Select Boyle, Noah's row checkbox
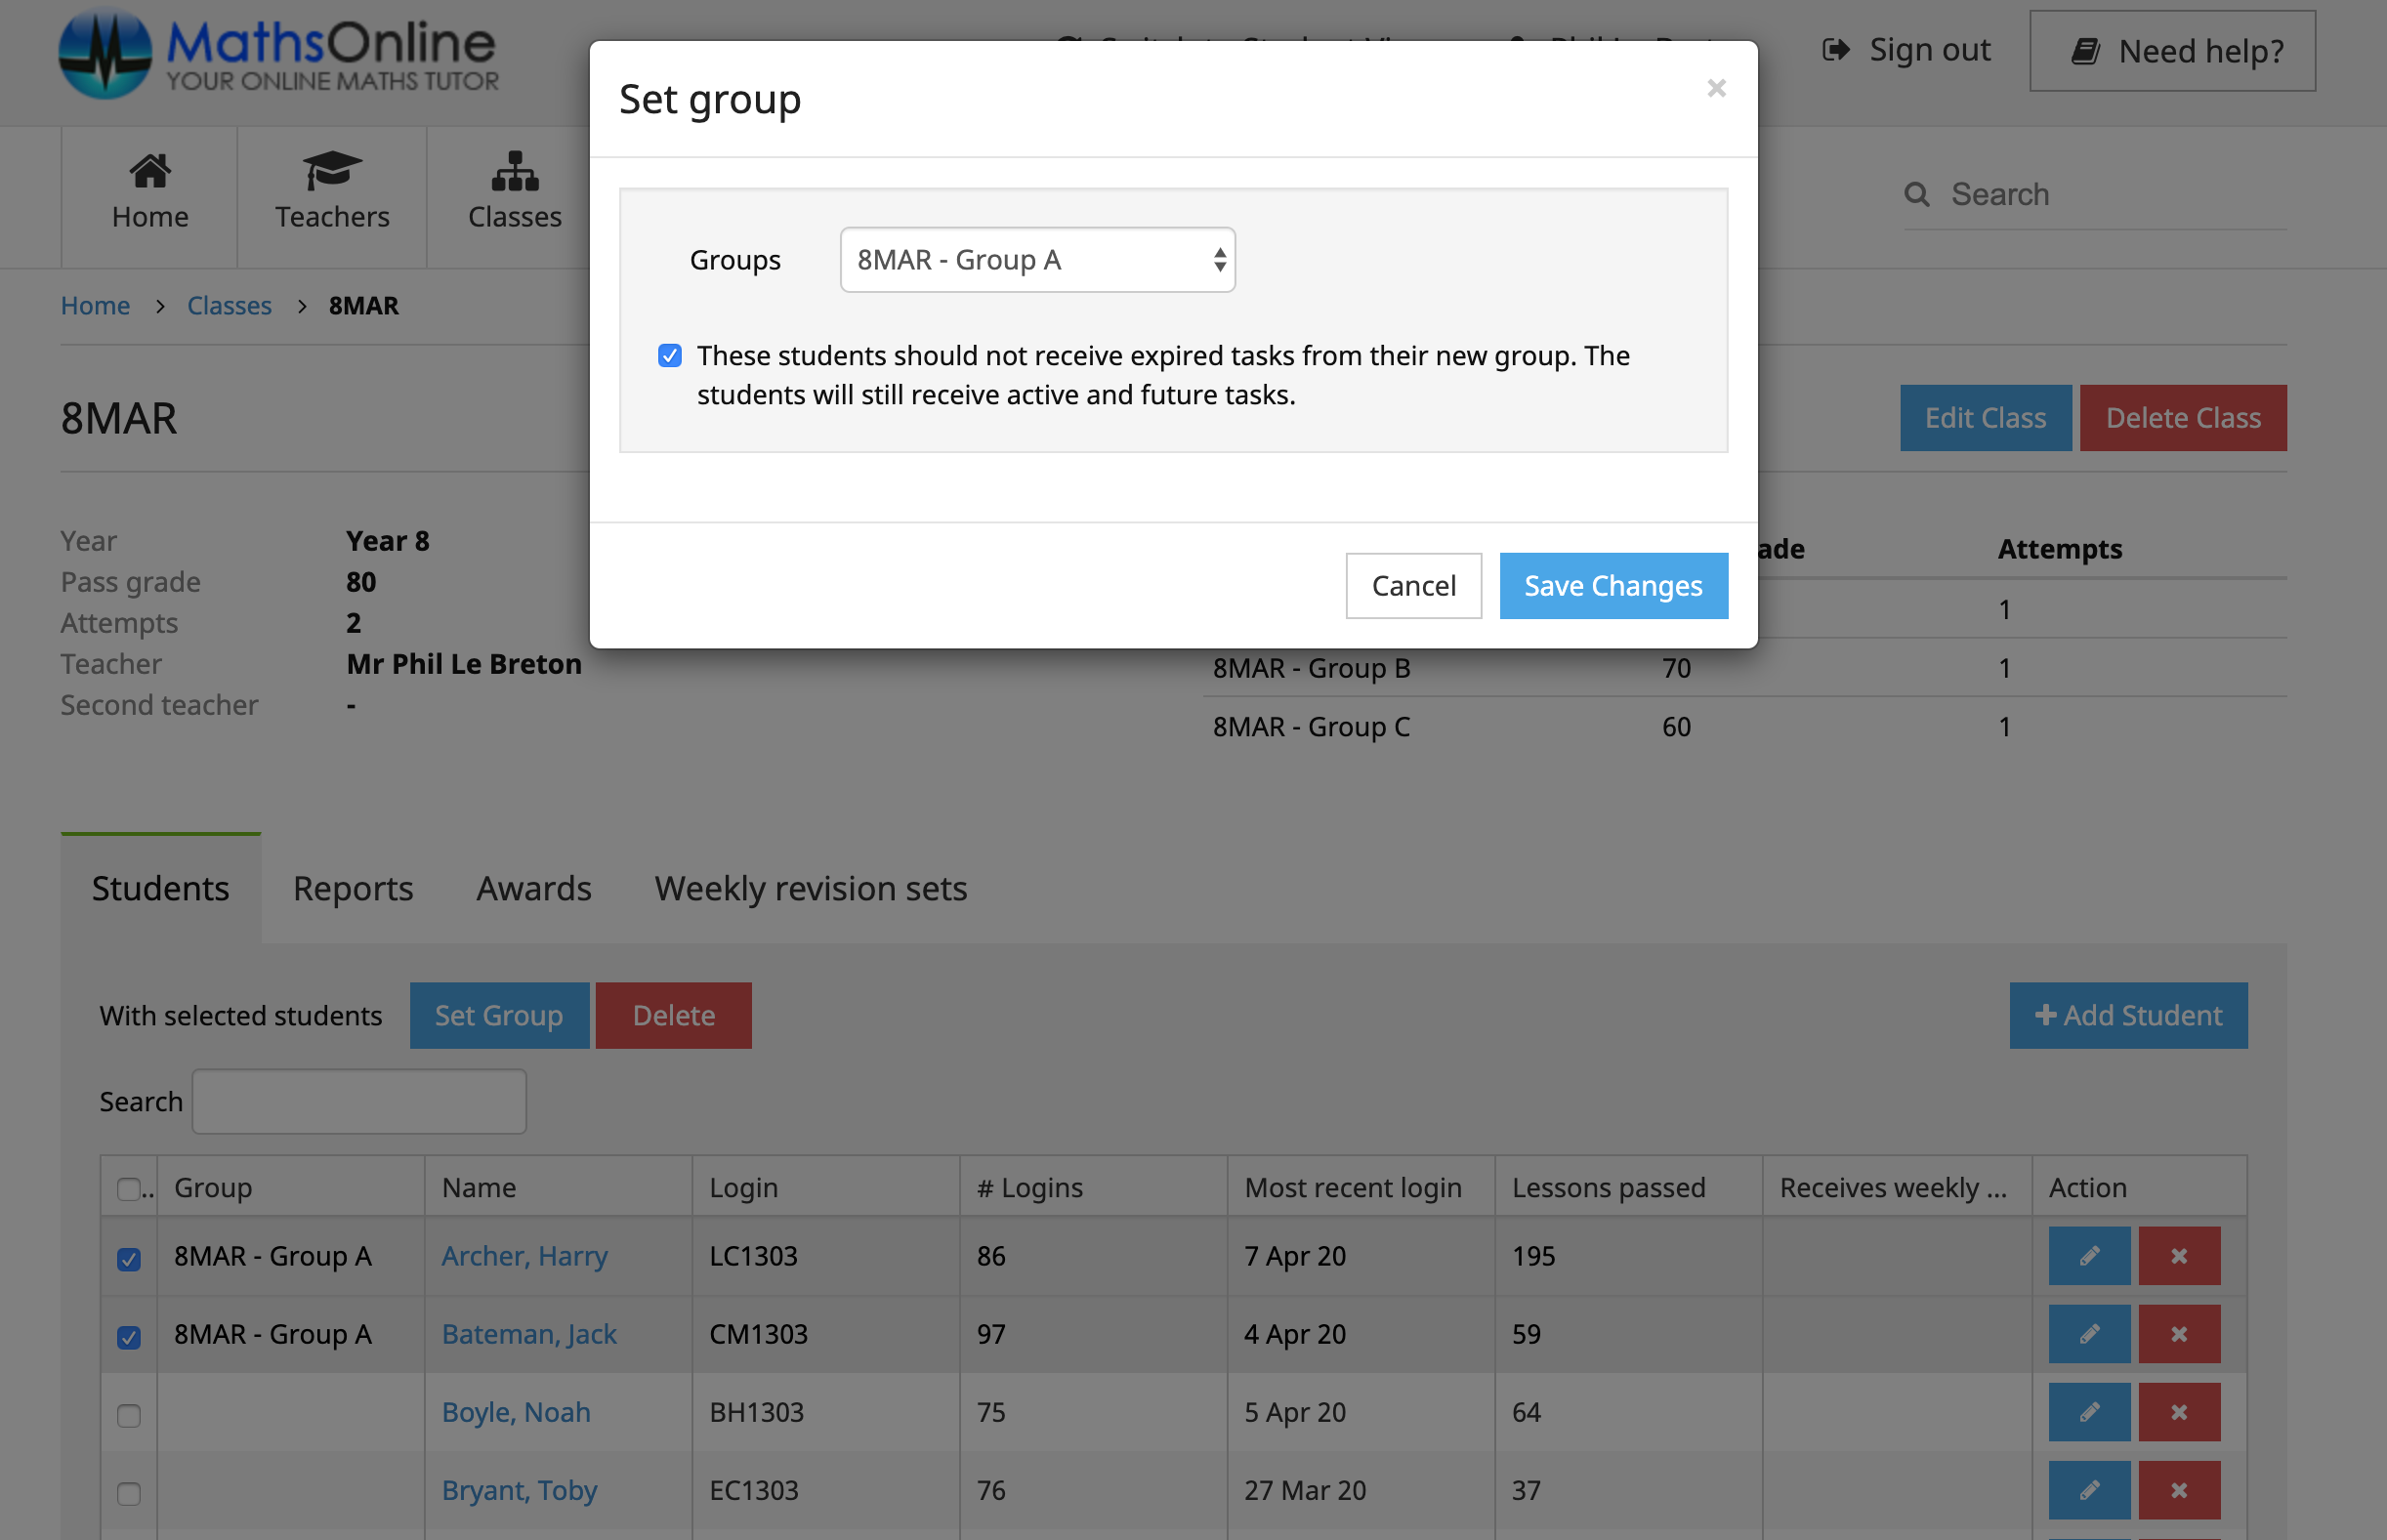Image resolution: width=2387 pixels, height=1540 pixels. 128,1414
